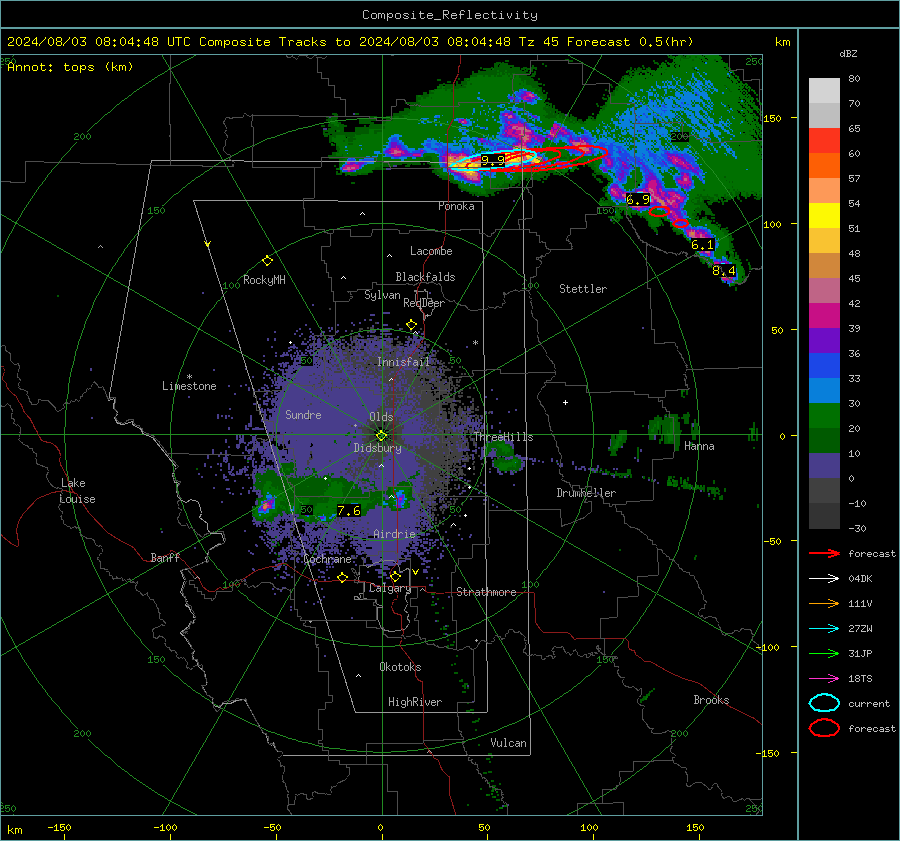The image size is (900, 841).
Task: Click the 7.6 storm top label
Action: point(348,510)
